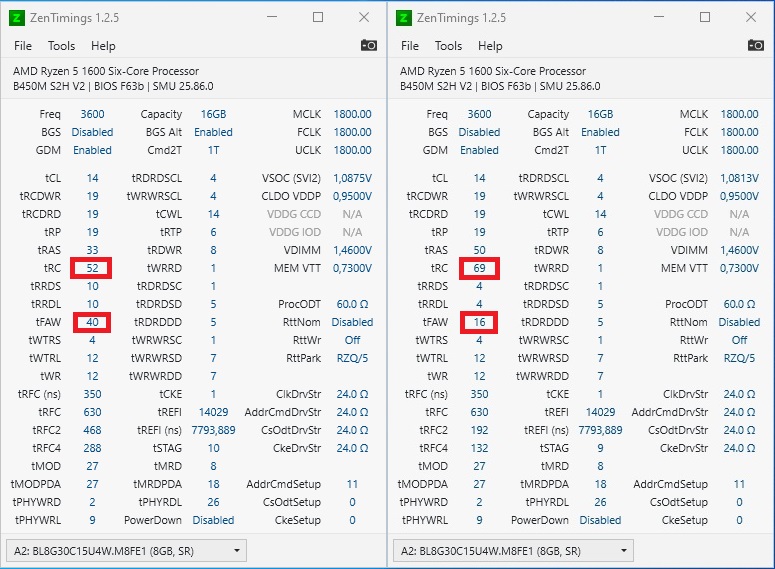Open the Tools menu in the right window

pos(448,46)
